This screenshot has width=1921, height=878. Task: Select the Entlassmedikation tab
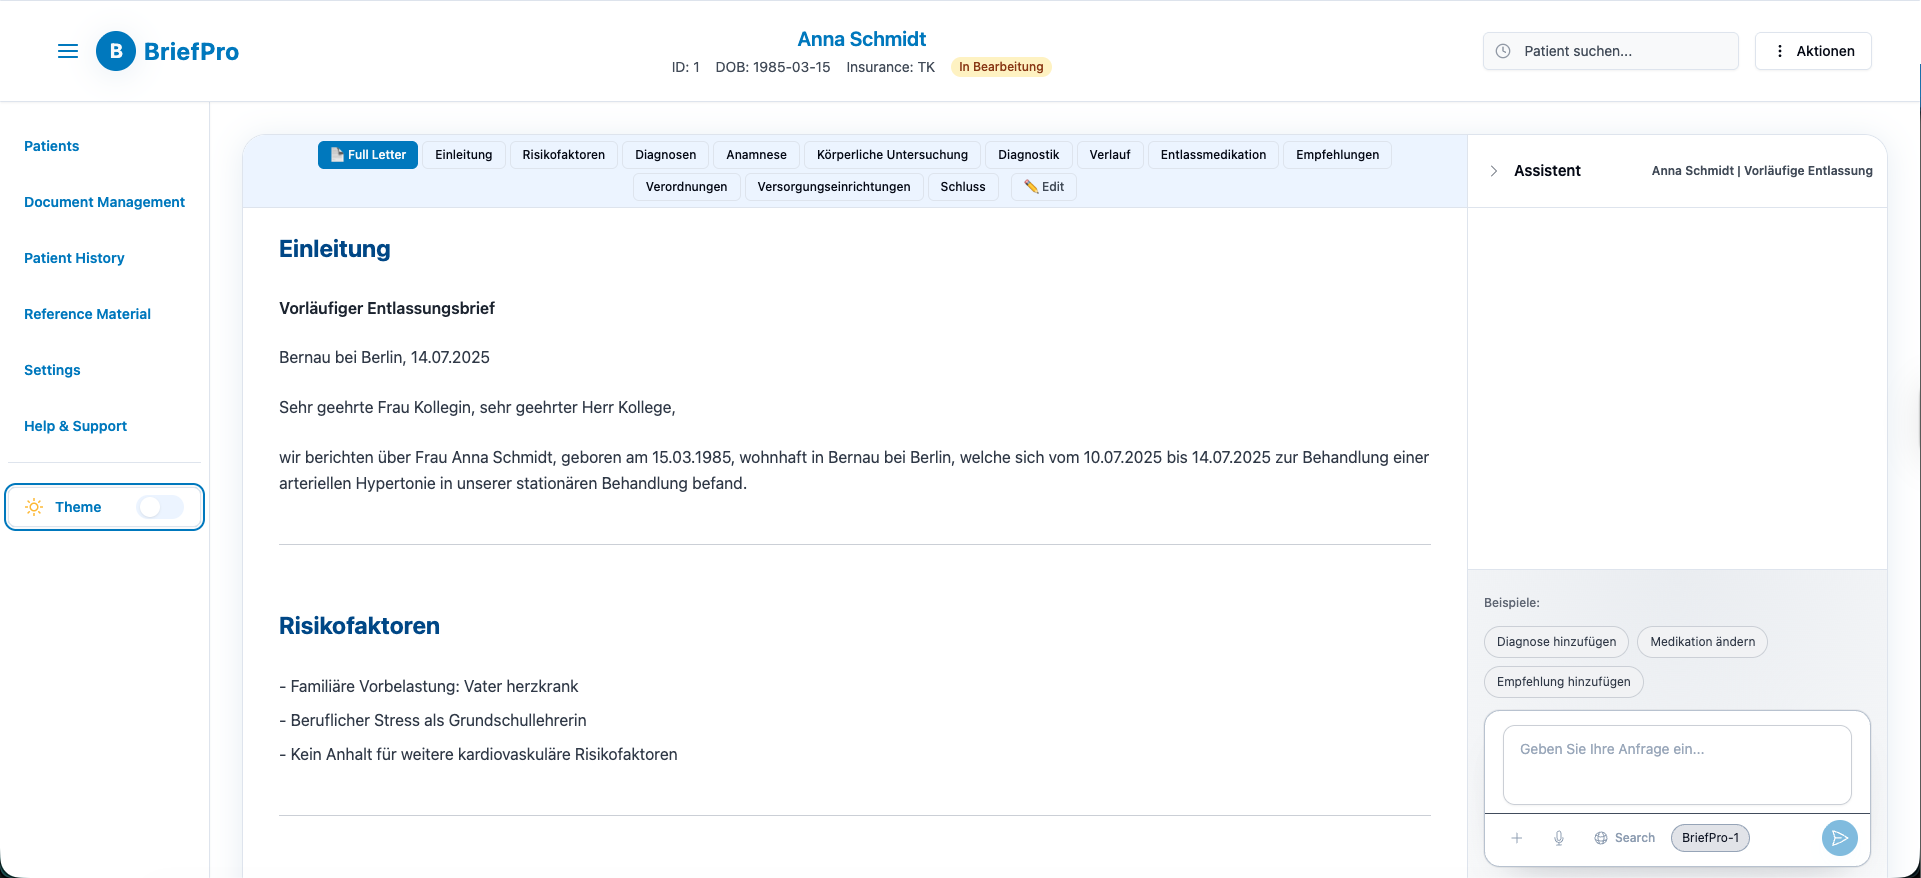[x=1213, y=155]
